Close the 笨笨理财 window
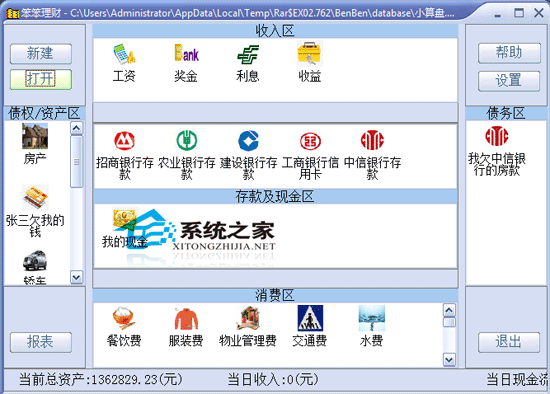Viewport: 550px width, 394px height. click(538, 13)
